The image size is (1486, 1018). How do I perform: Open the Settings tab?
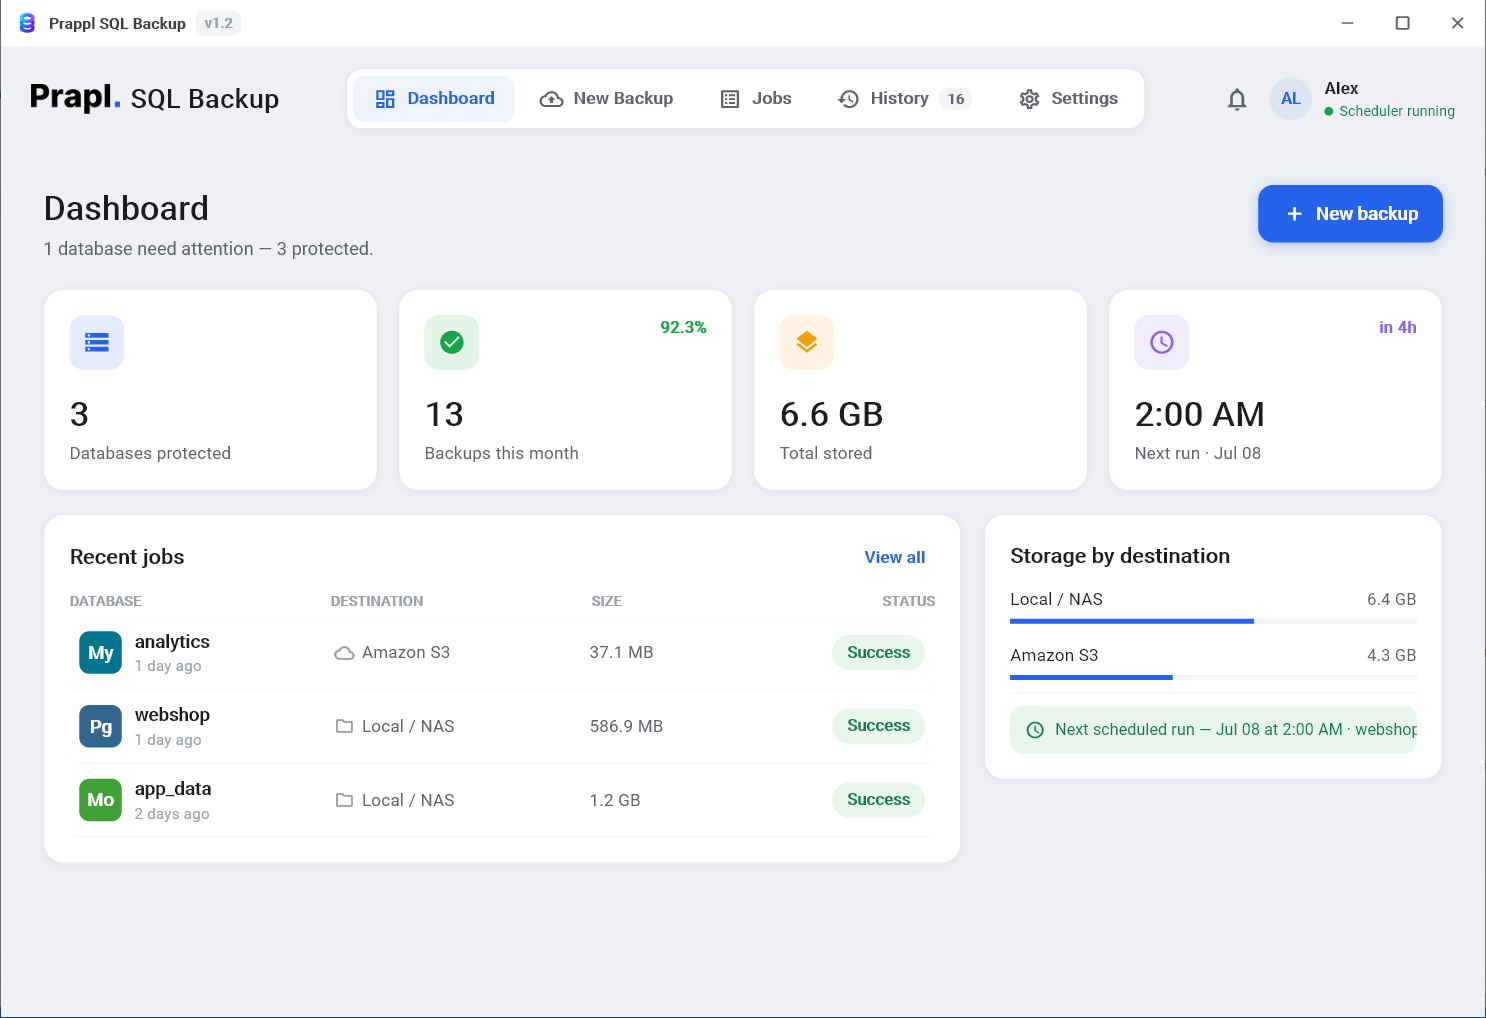(1068, 99)
